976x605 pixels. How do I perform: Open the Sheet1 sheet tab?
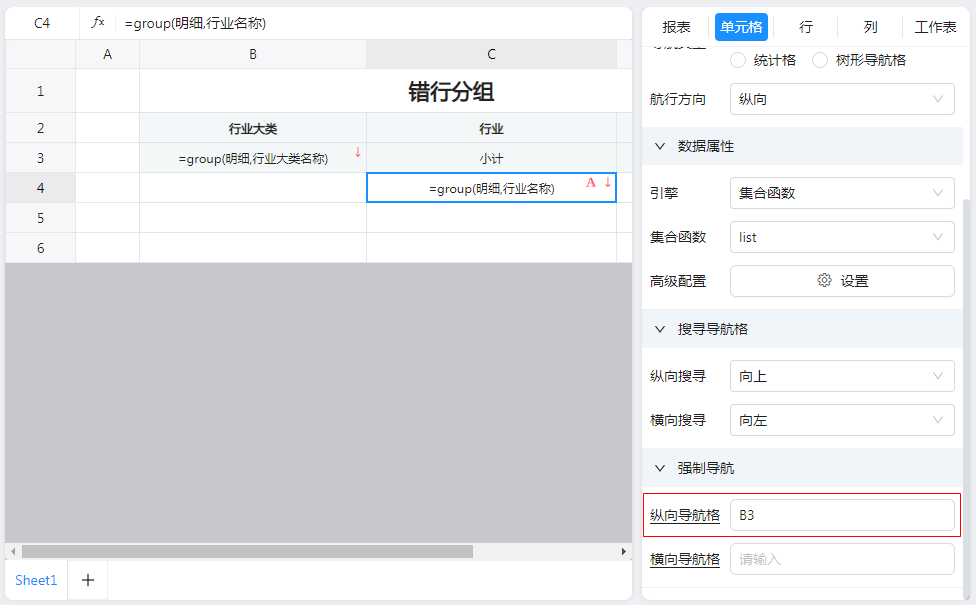pos(36,580)
